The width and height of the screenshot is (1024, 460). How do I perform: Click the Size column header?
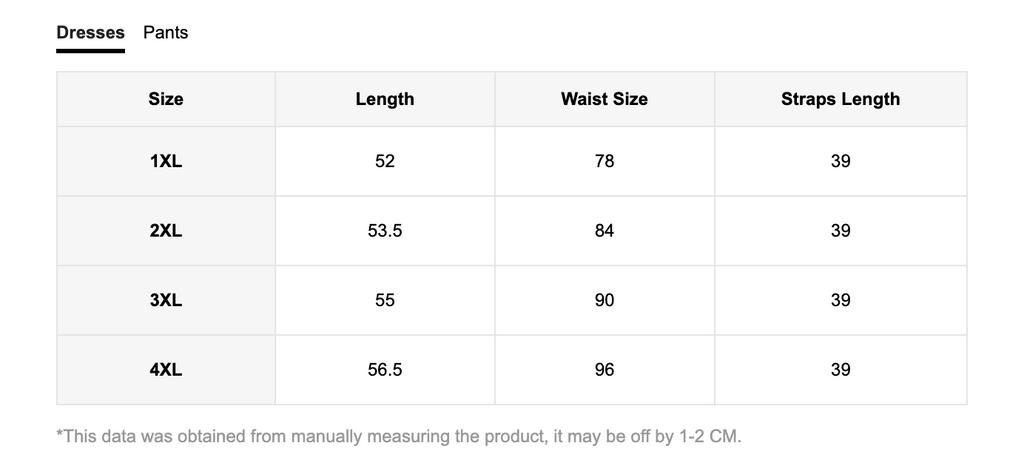pos(166,99)
